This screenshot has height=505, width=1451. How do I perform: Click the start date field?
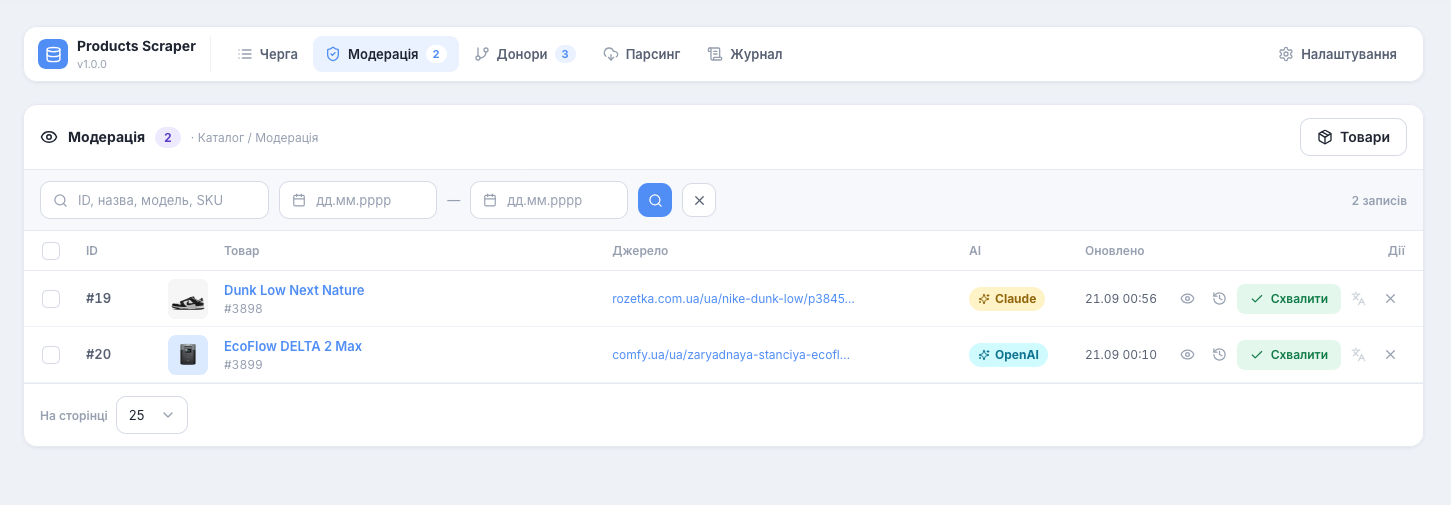pyautogui.click(x=358, y=200)
